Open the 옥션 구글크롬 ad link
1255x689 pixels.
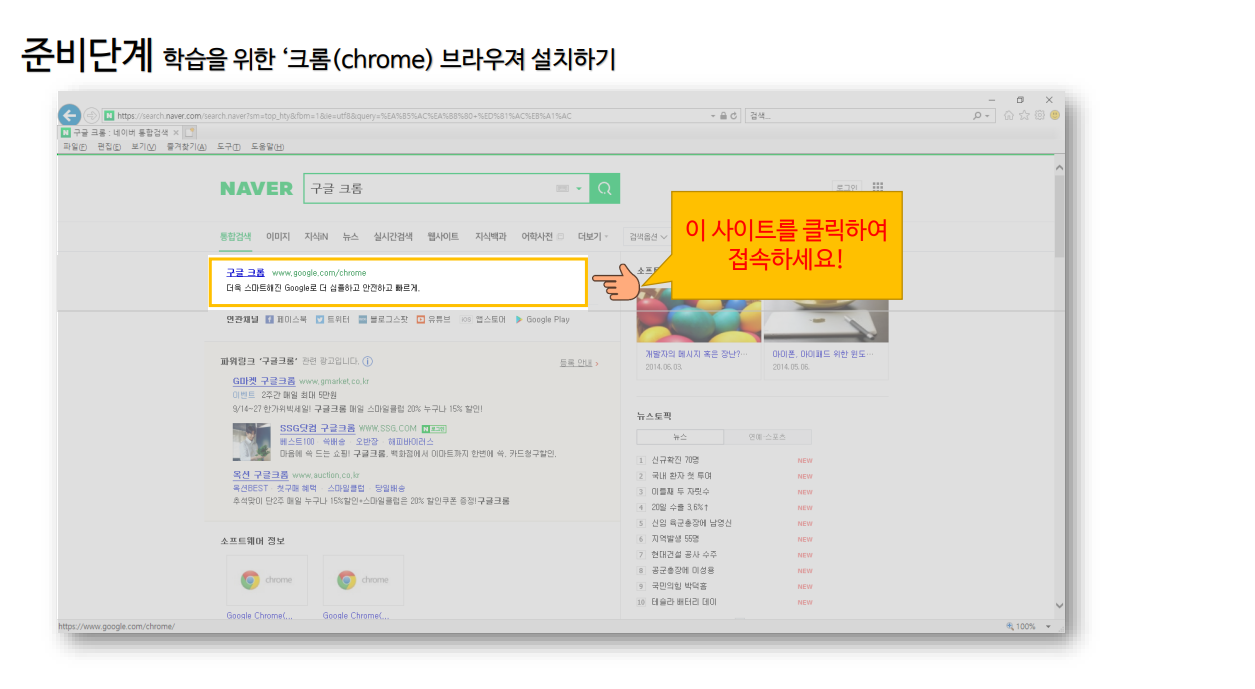coord(261,475)
